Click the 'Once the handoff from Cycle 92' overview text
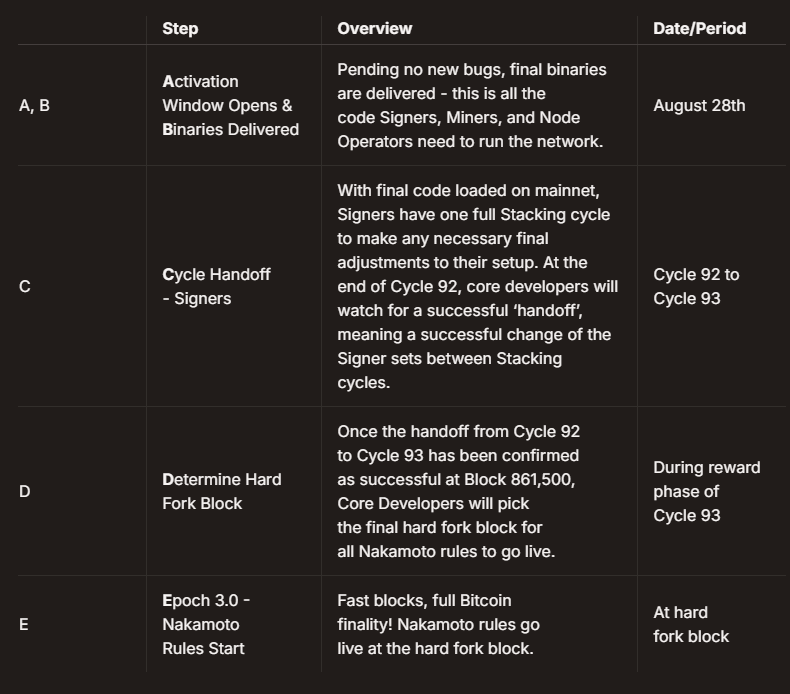 458,491
